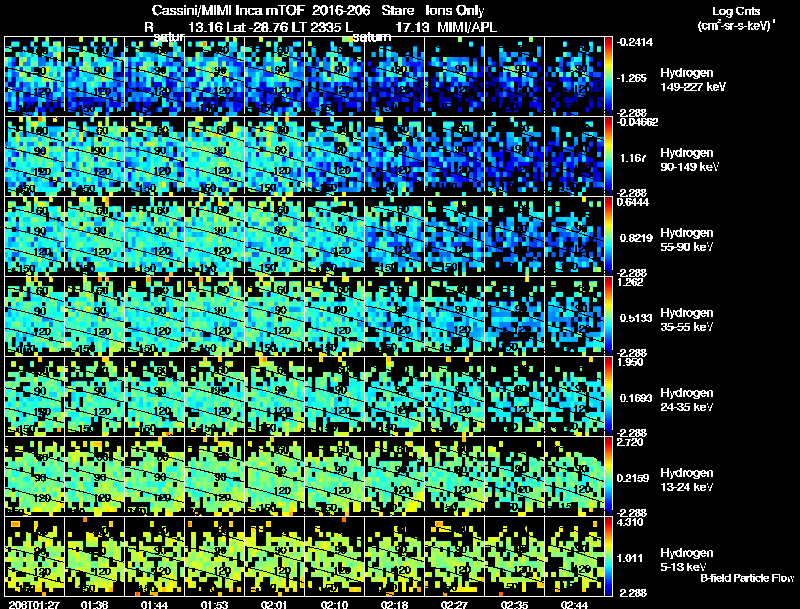Open the Hydrogen 90-149 keV panel at 02:18
The height and width of the screenshot is (609, 800).
[x=394, y=156]
